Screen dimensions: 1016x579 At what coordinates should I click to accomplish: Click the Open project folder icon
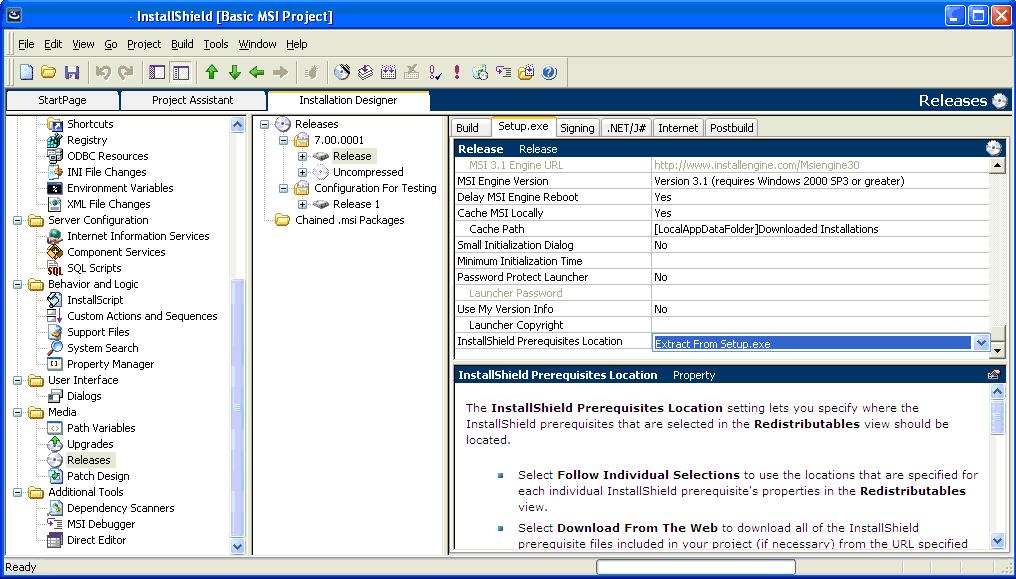click(48, 72)
